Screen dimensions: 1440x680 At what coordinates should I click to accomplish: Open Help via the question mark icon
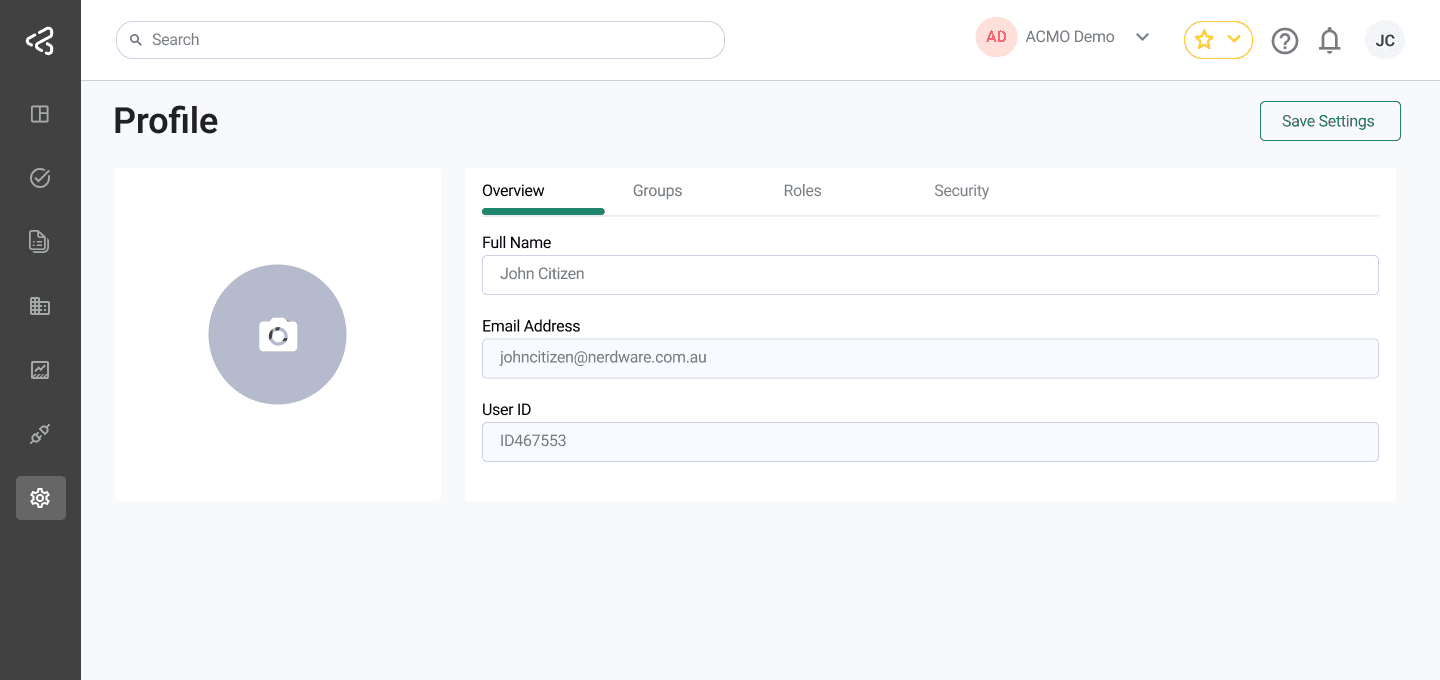pos(1285,40)
